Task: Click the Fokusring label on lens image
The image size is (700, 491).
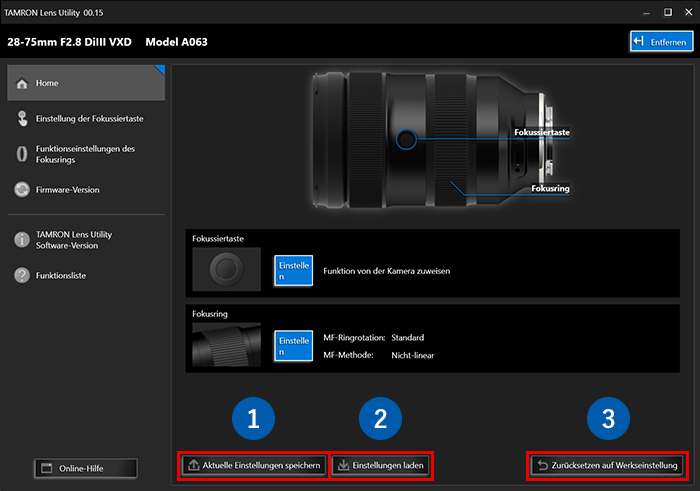Action: point(550,188)
